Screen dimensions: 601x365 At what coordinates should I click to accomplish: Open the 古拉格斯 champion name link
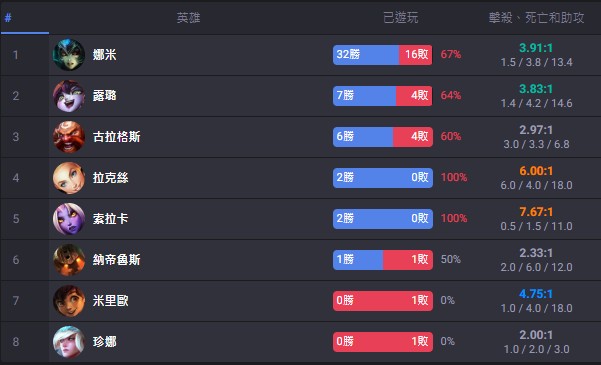pos(117,136)
